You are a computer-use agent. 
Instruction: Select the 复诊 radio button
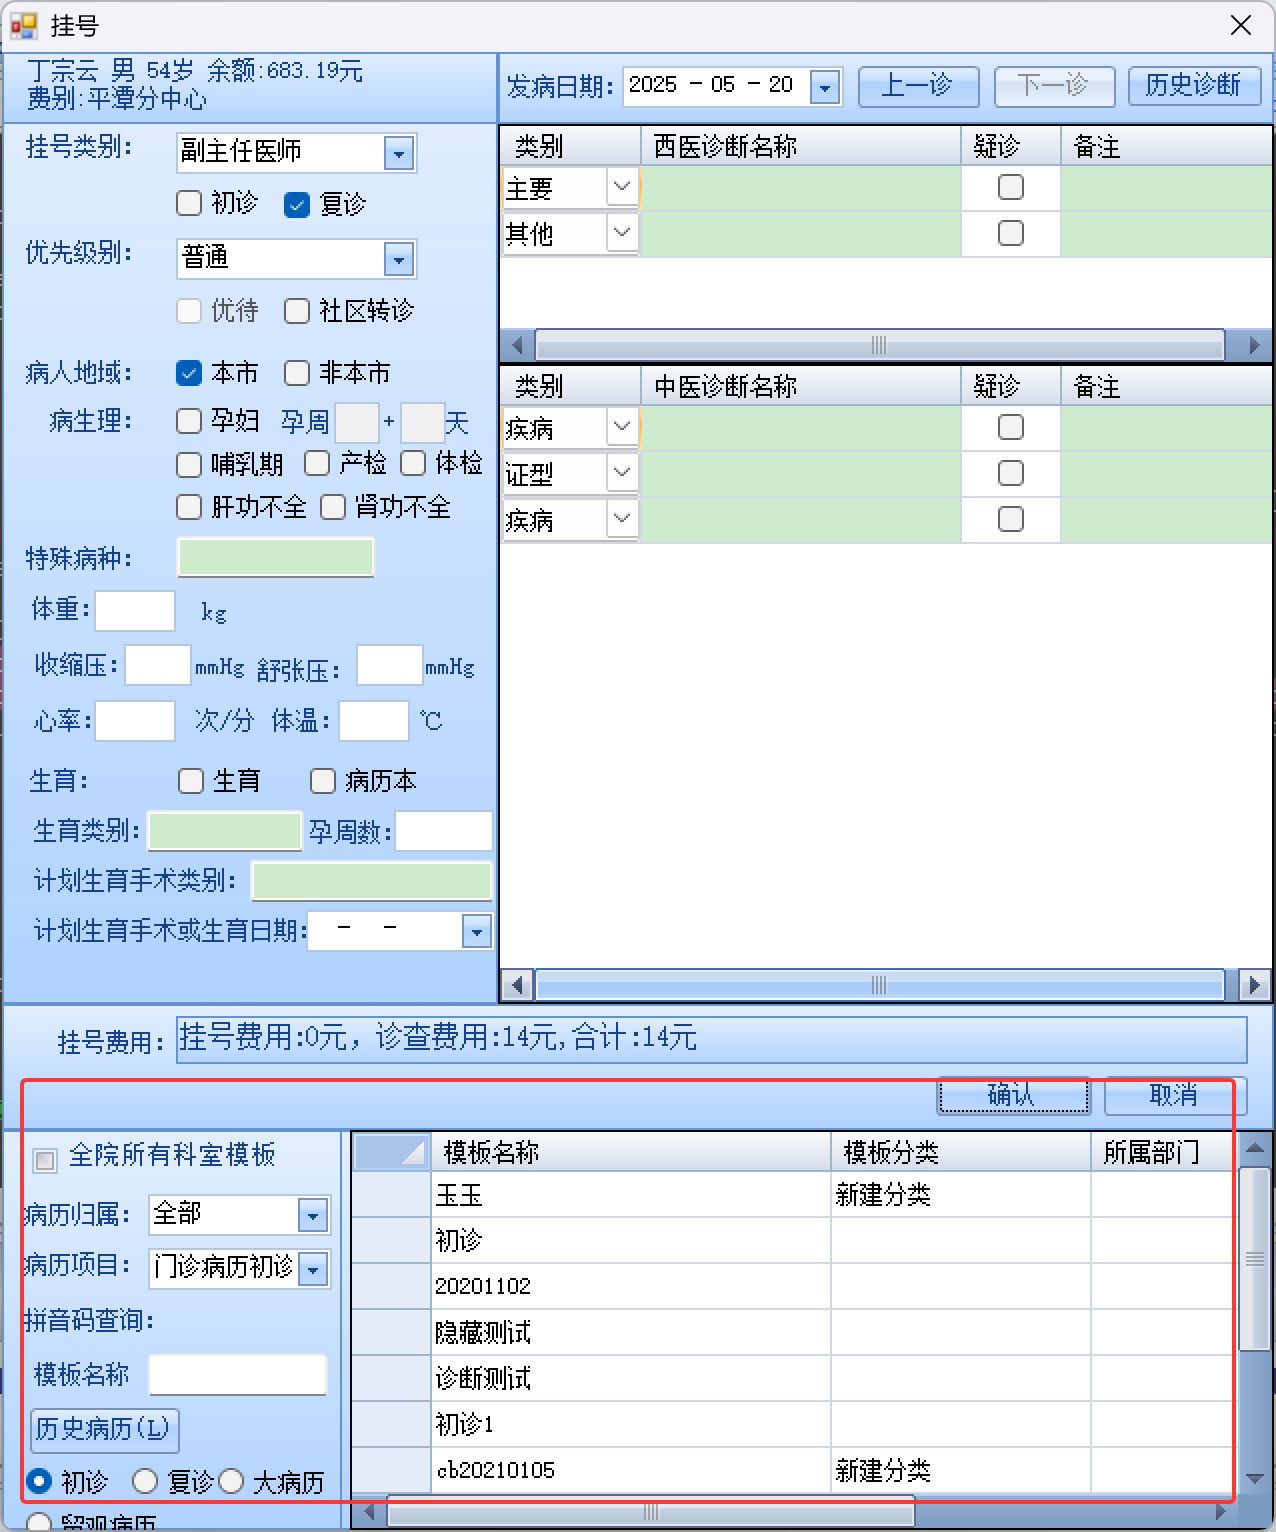point(145,1481)
